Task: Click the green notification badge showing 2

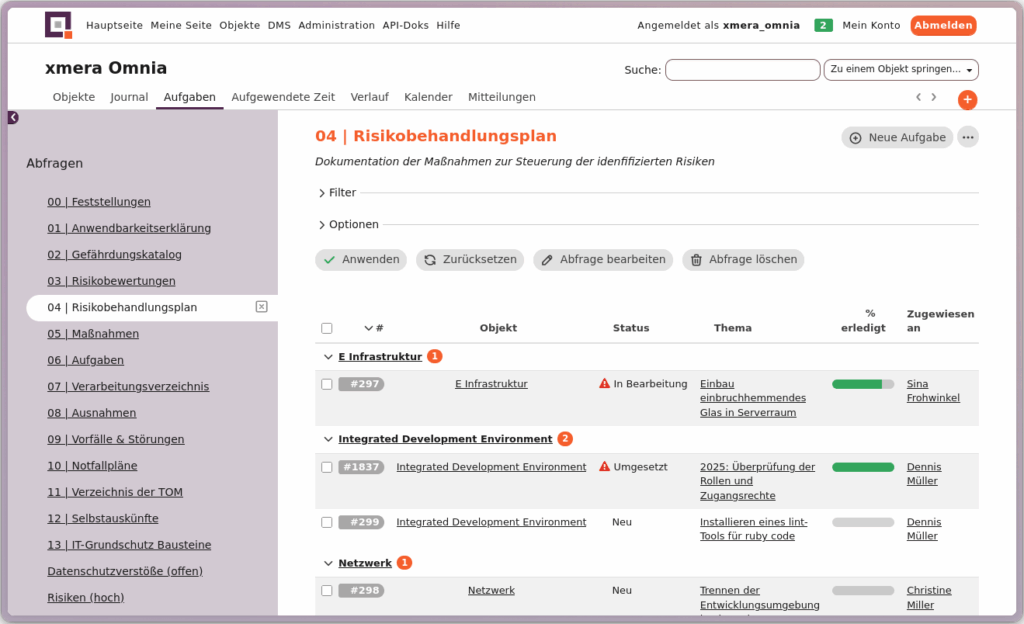Action: point(823,25)
